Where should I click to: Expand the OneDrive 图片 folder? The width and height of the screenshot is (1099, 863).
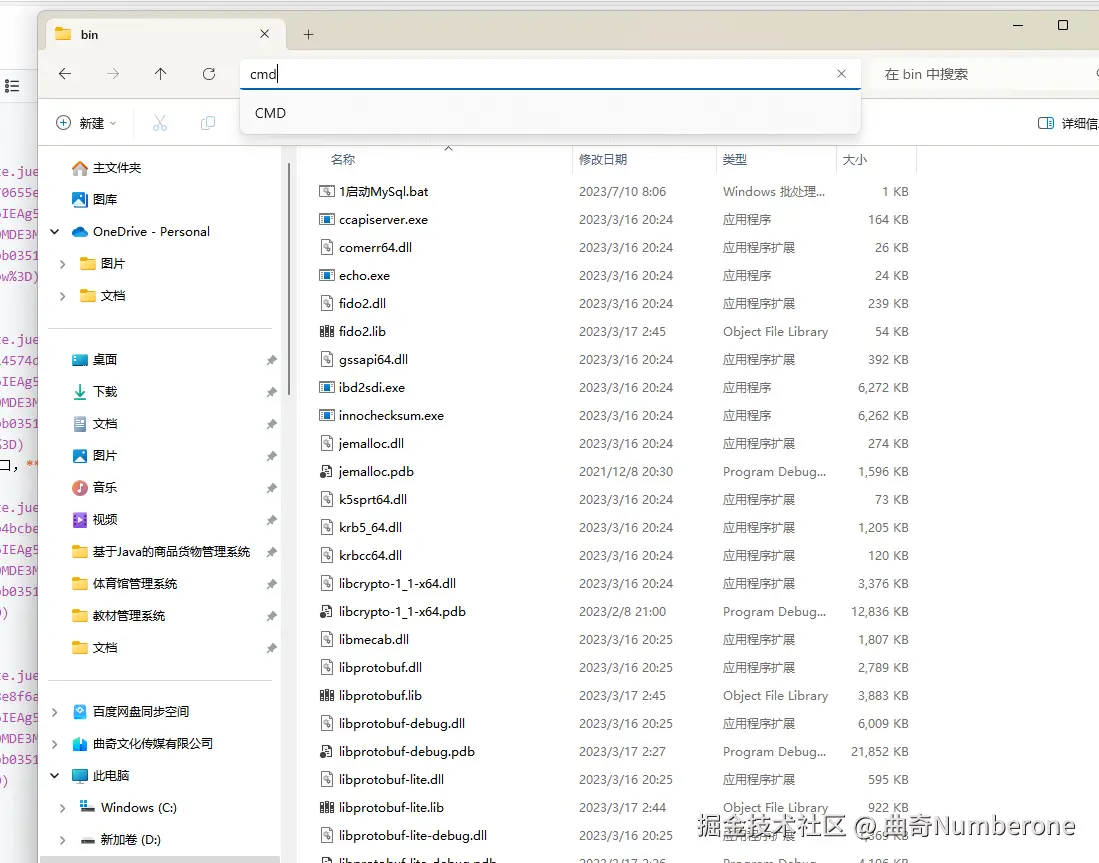click(62, 264)
